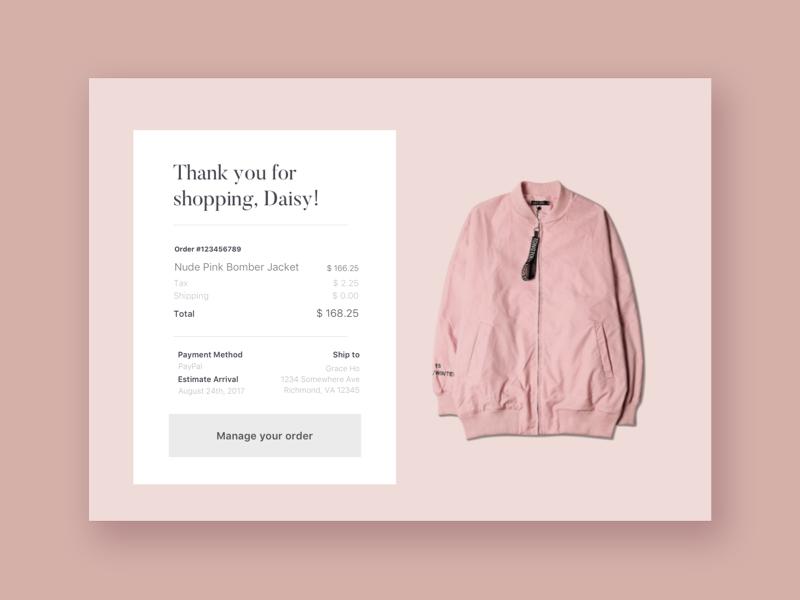Image resolution: width=800 pixels, height=600 pixels.
Task: Click the Estimate Arrival heading
Action: pos(208,379)
